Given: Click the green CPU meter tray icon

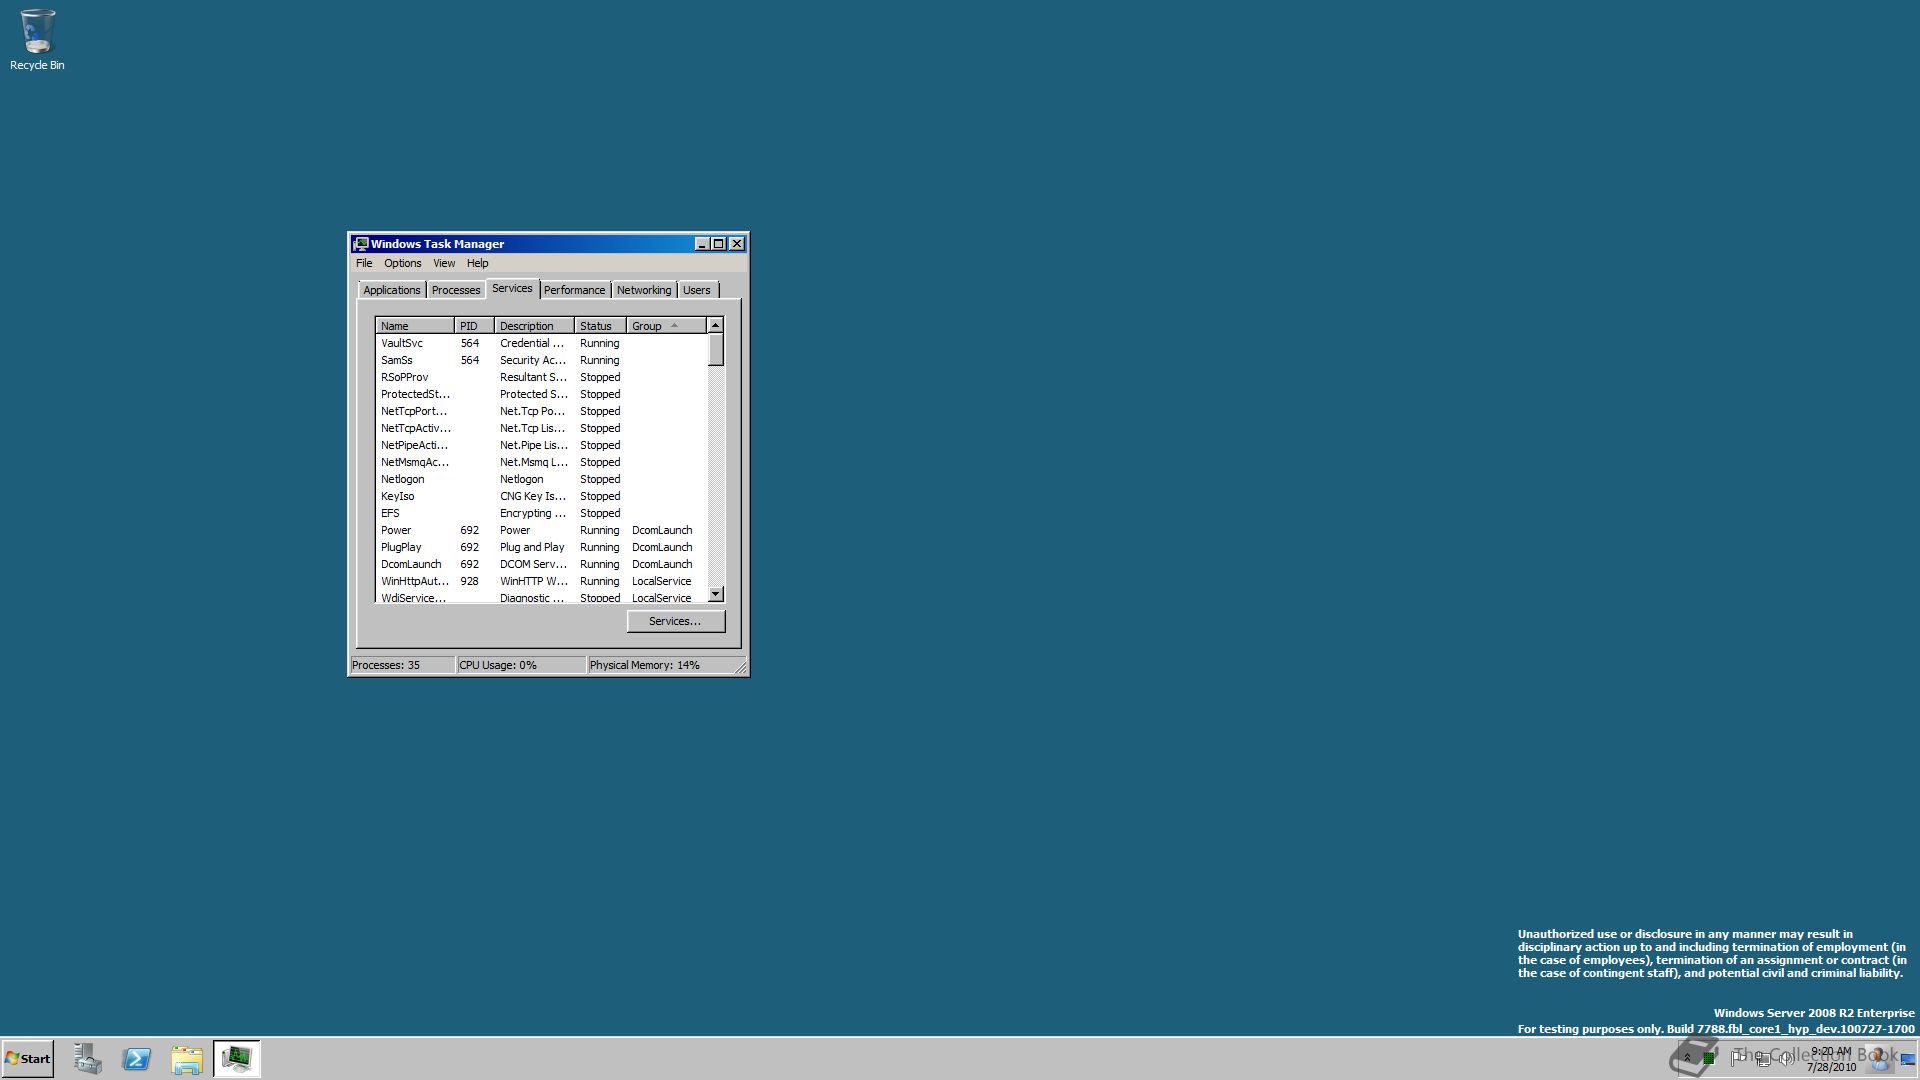Looking at the screenshot, I should coord(1710,1058).
